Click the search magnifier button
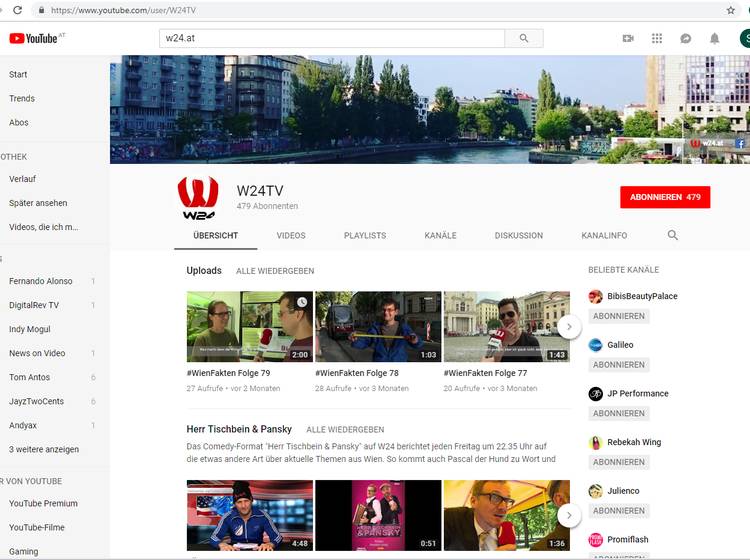This screenshot has height=560, width=750. [x=524, y=38]
